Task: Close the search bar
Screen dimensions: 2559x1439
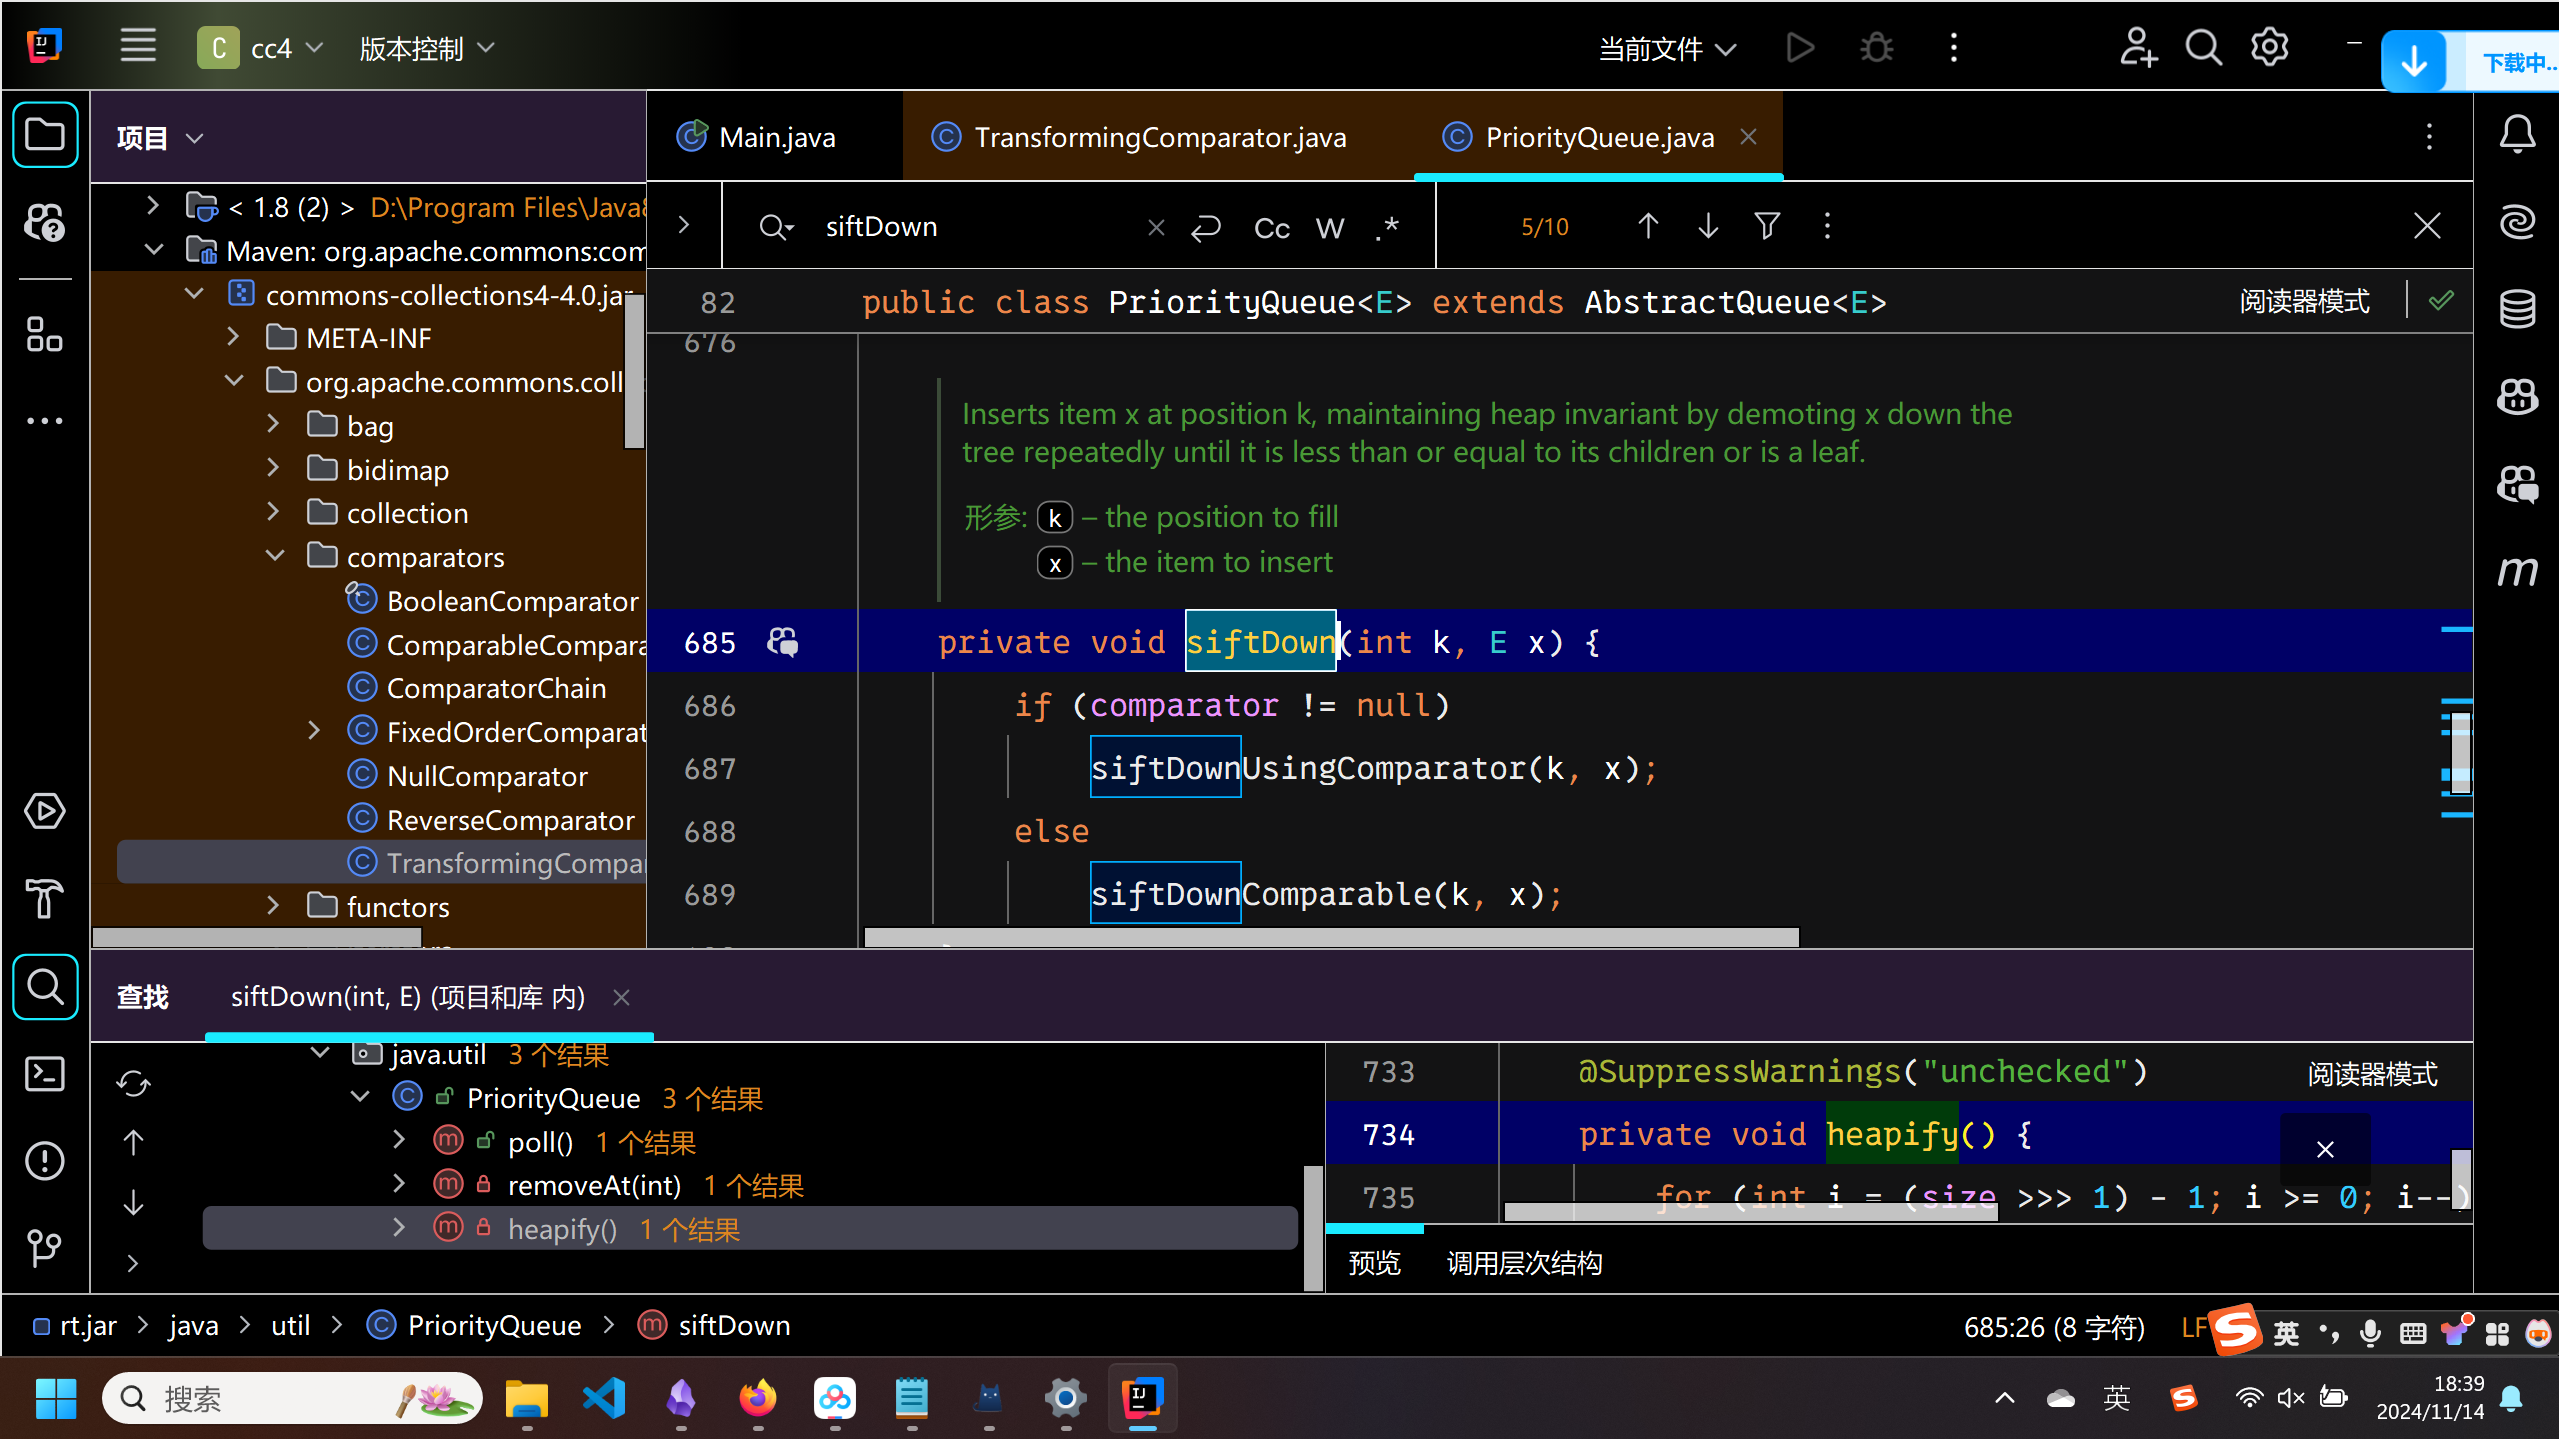Action: tap(2427, 226)
